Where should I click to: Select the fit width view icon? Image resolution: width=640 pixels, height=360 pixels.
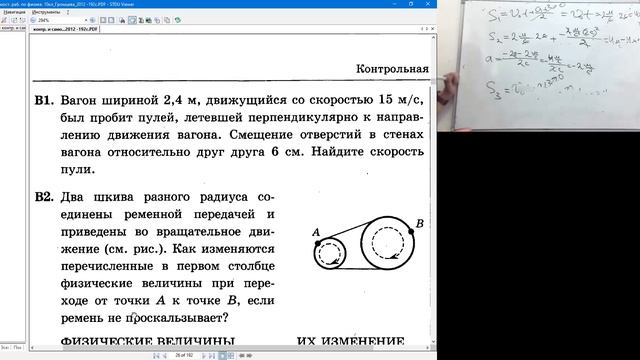(111, 20)
